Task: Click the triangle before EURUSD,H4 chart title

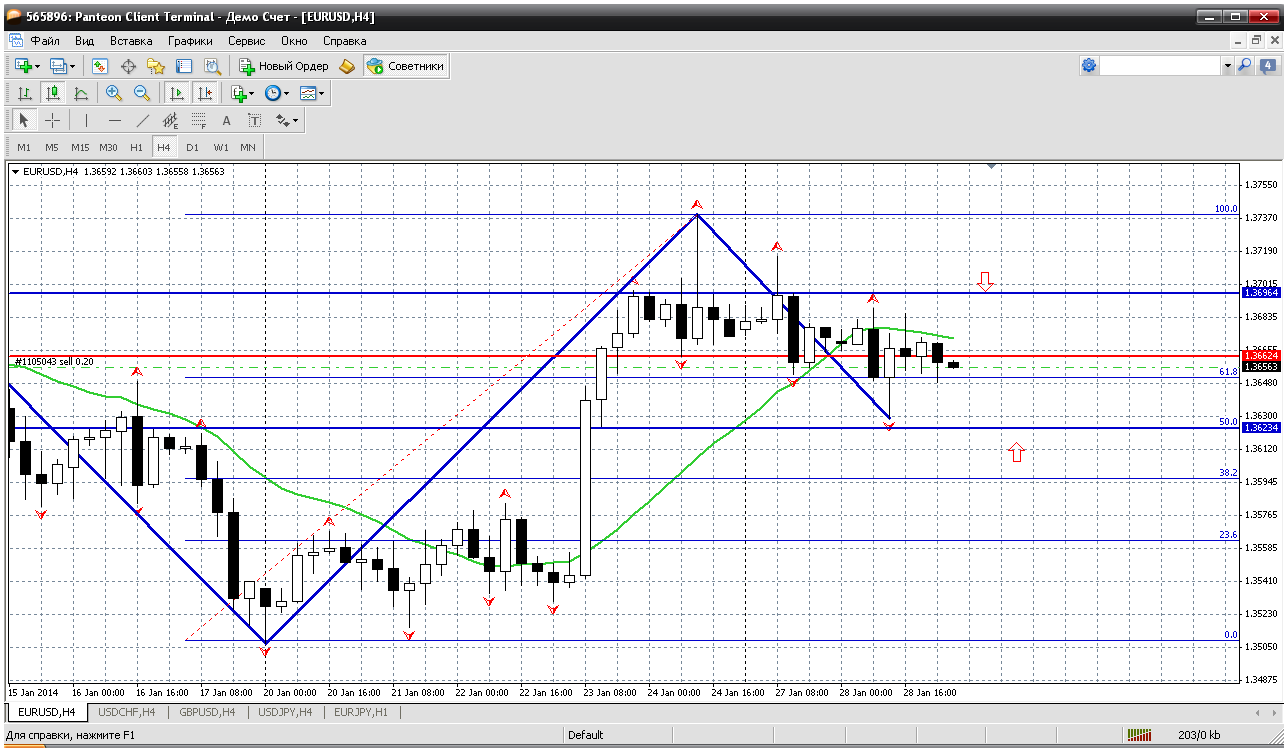Action: click(15, 172)
